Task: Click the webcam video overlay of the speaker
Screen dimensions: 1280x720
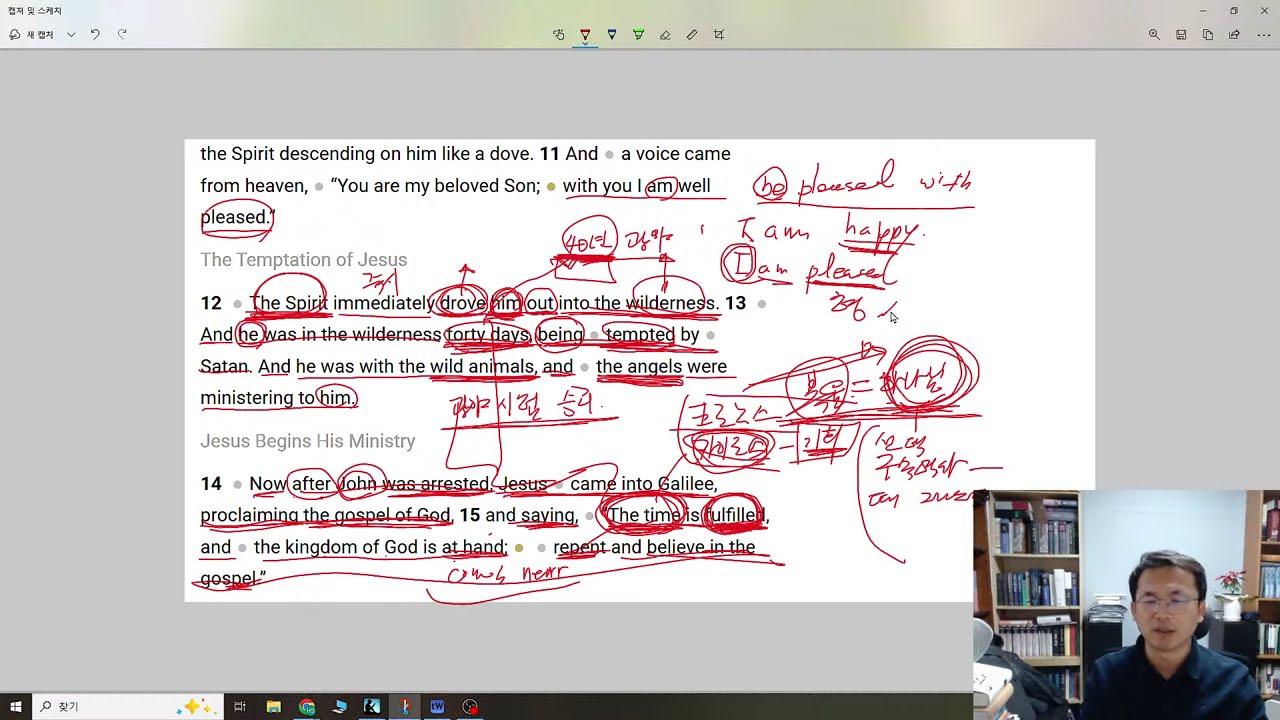Action: point(1126,604)
